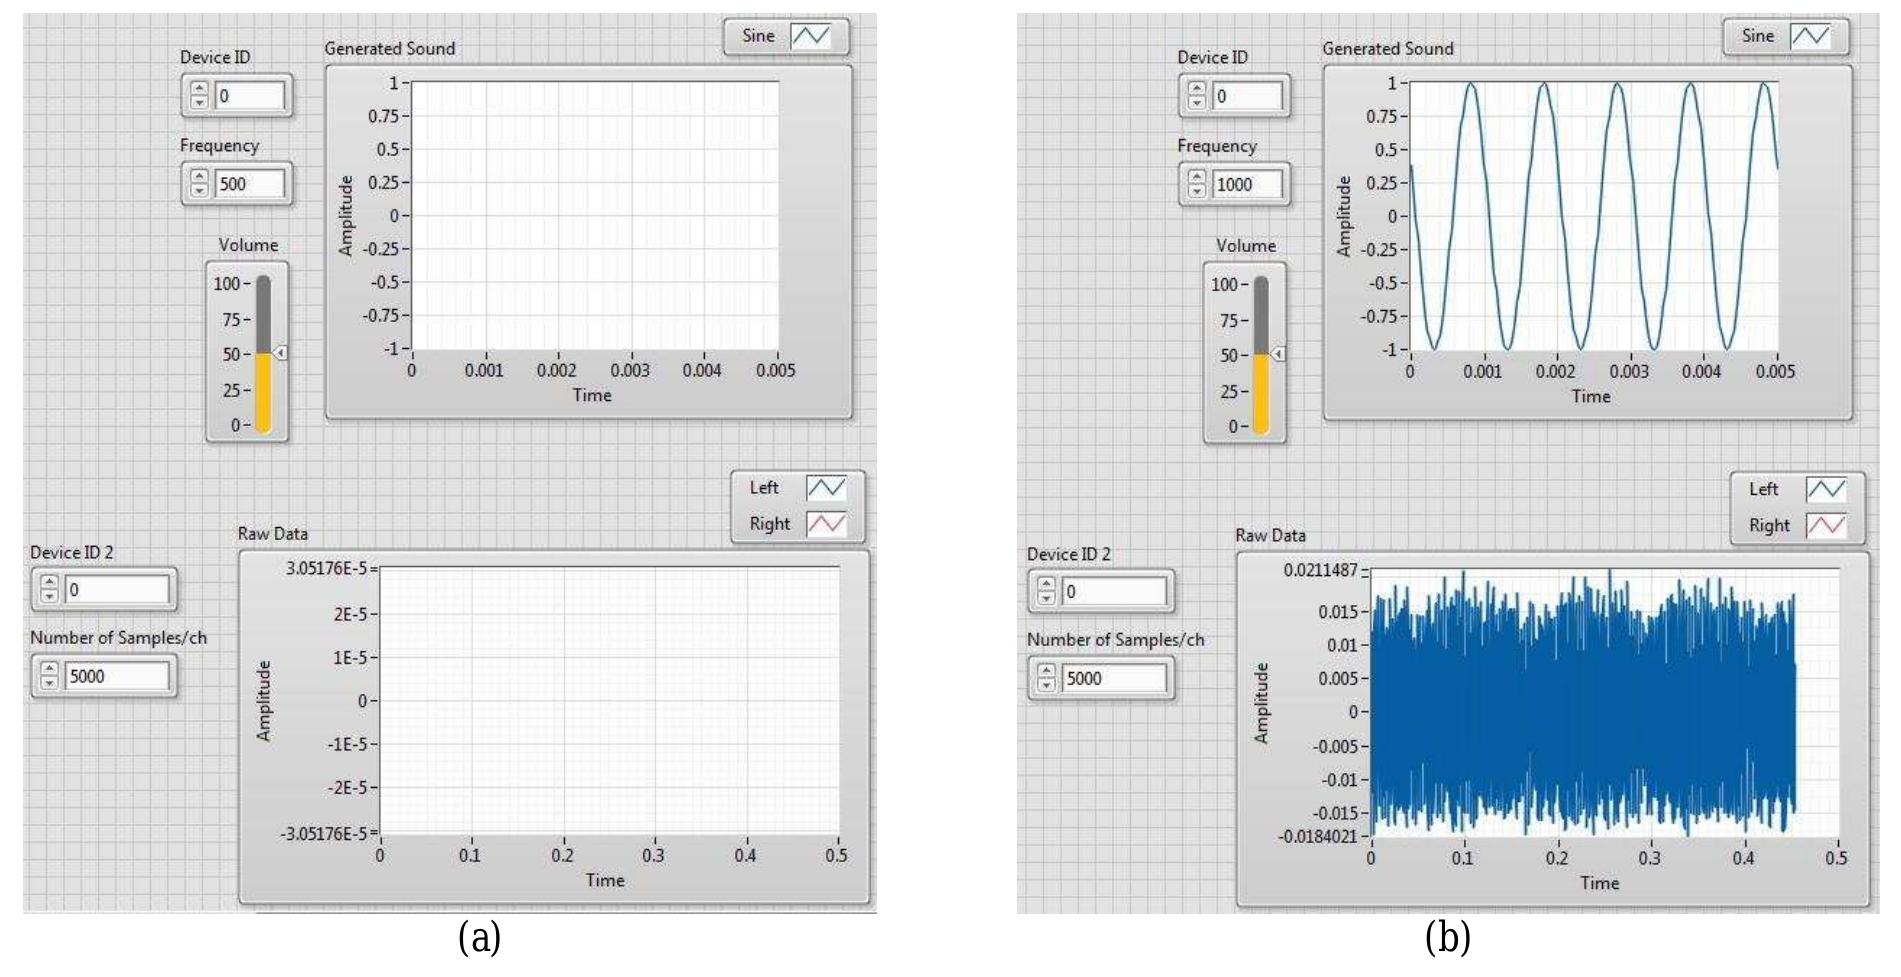Click the Left channel legend icon in panel (a)
Screen dimensions: 1901x977
[826, 487]
